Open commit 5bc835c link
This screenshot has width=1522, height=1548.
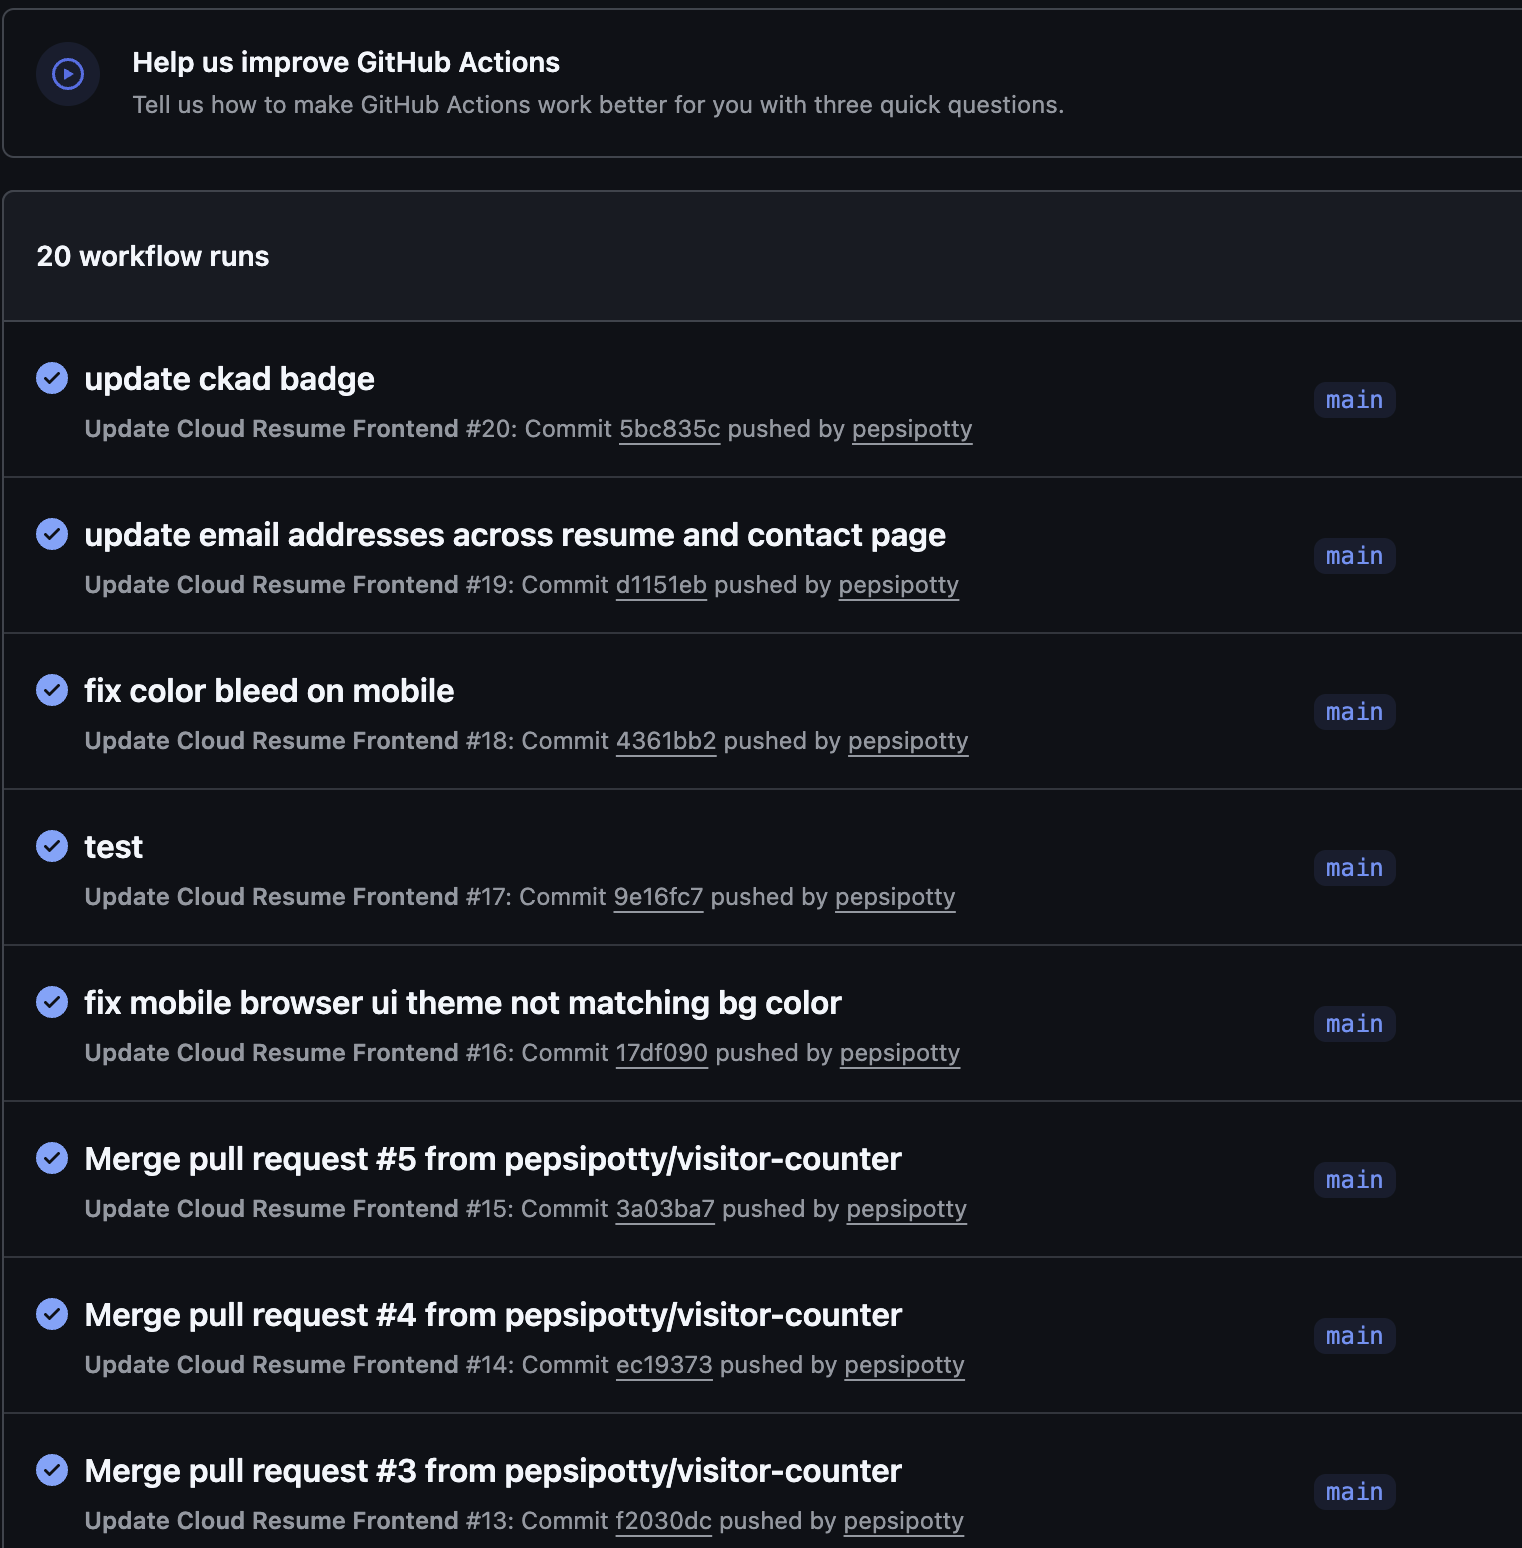(x=669, y=429)
